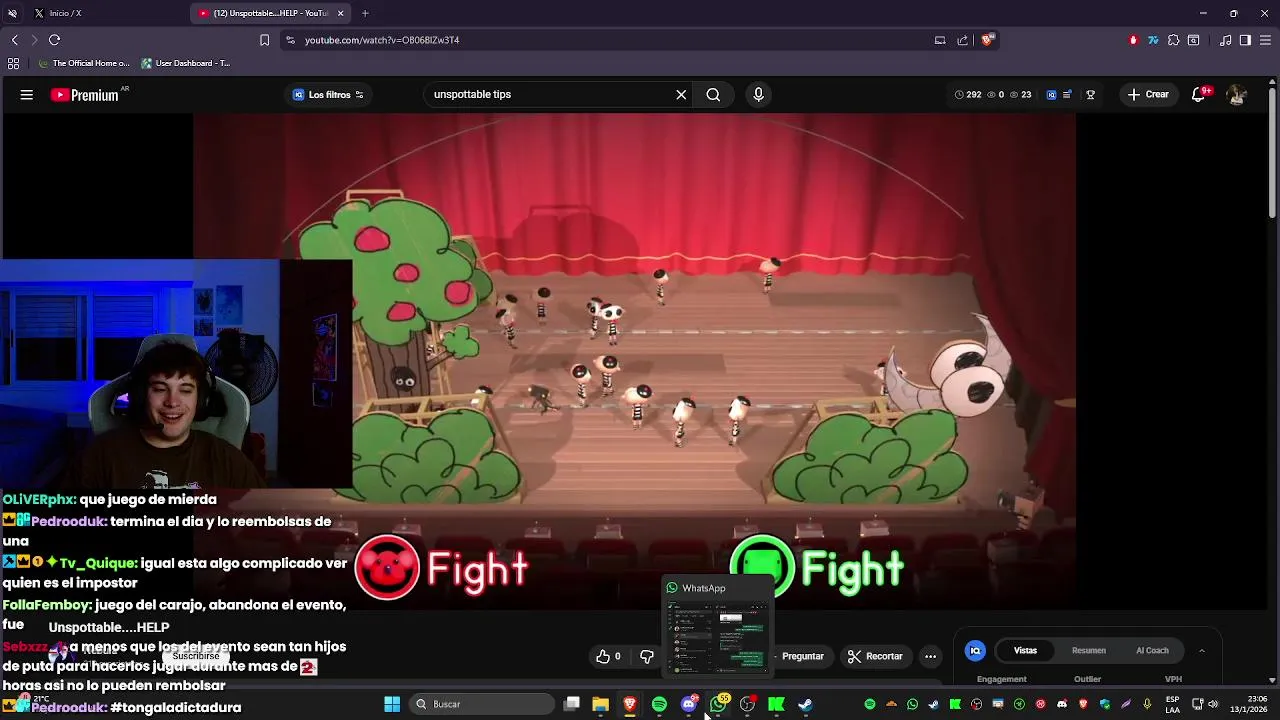
Task: Open the YouTube guide hamburger menu
Action: click(x=27, y=95)
